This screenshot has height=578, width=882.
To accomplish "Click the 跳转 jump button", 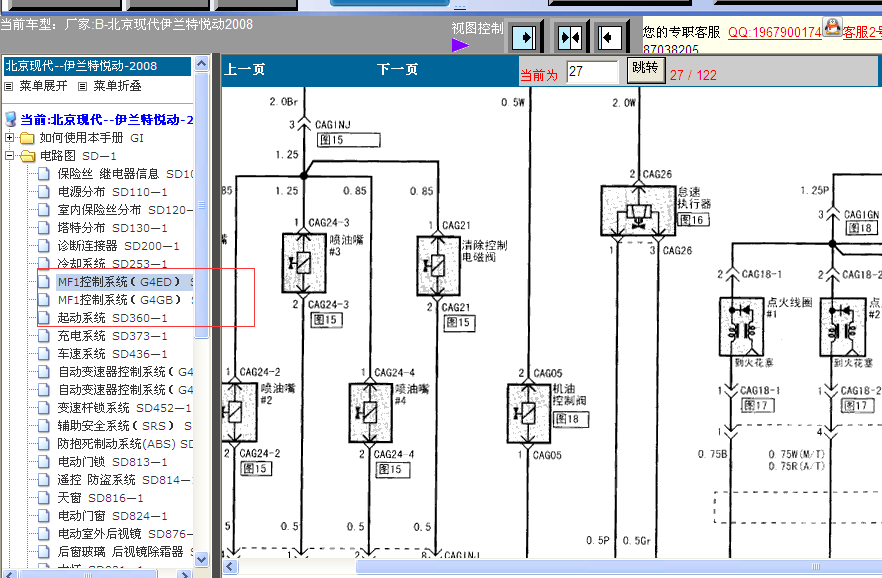I will point(646,70).
